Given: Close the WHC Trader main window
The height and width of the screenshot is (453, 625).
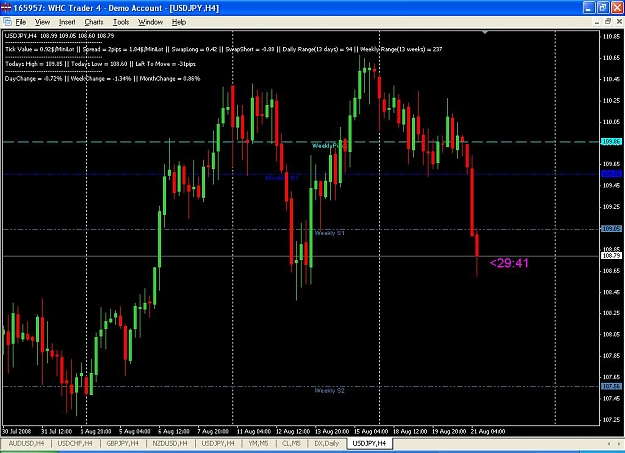Looking at the screenshot, I should pos(617,8).
